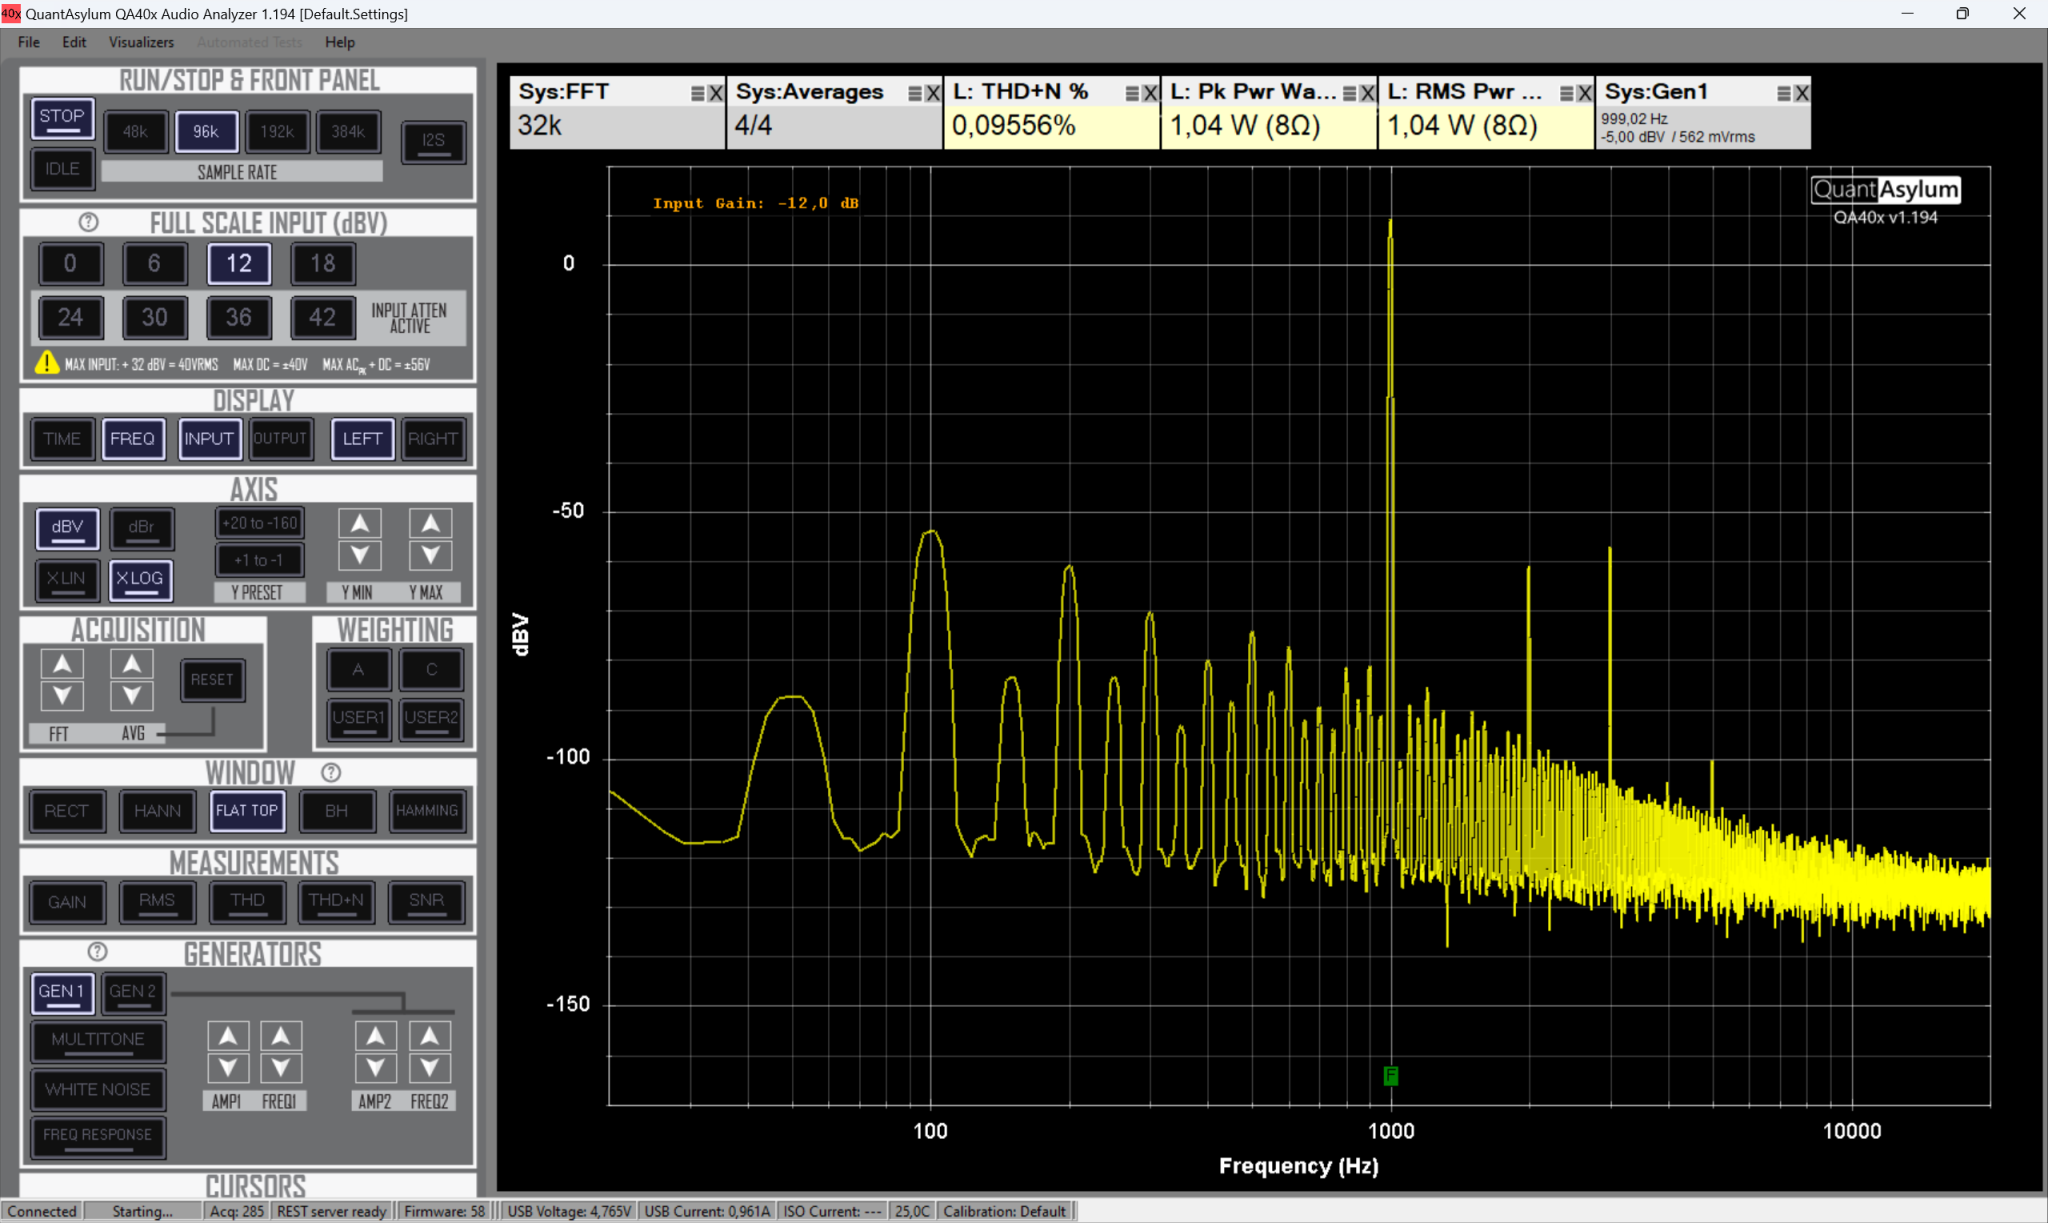Decrease FFT size with down arrow
The height and width of the screenshot is (1223, 2048).
tap(62, 695)
